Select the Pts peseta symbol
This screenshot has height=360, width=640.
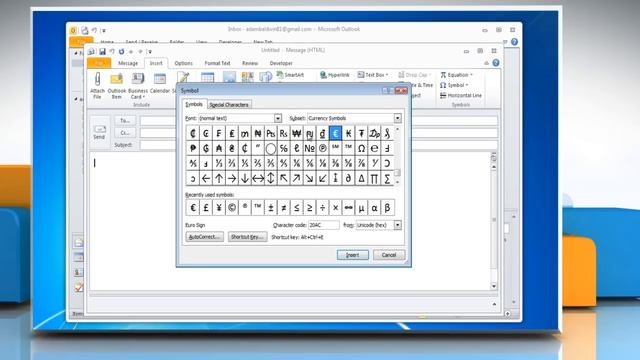point(271,133)
